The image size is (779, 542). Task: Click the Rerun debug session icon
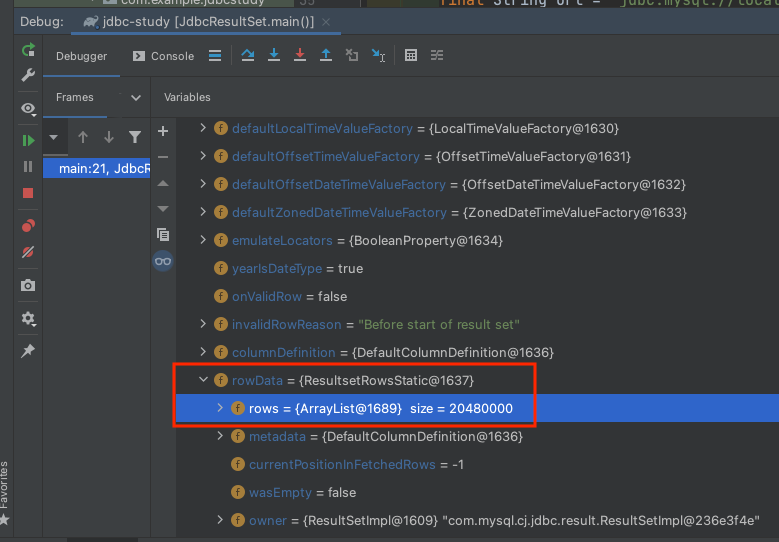pyautogui.click(x=28, y=50)
